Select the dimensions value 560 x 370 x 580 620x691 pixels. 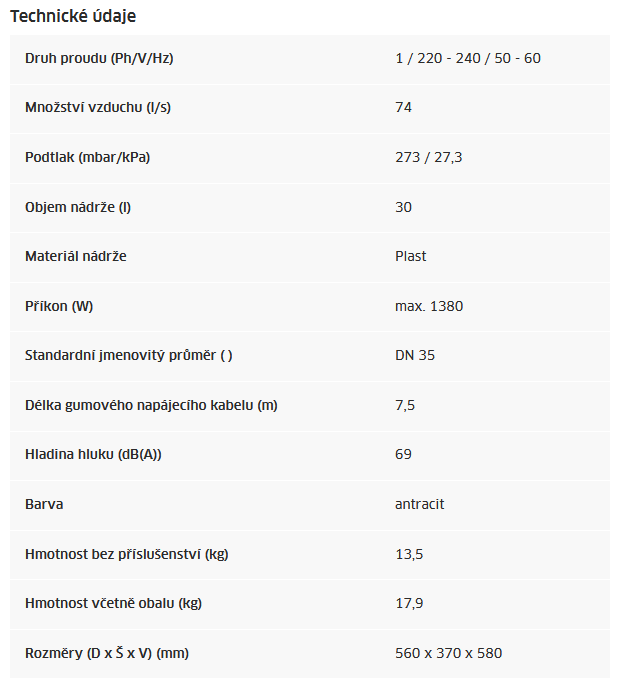tap(449, 653)
